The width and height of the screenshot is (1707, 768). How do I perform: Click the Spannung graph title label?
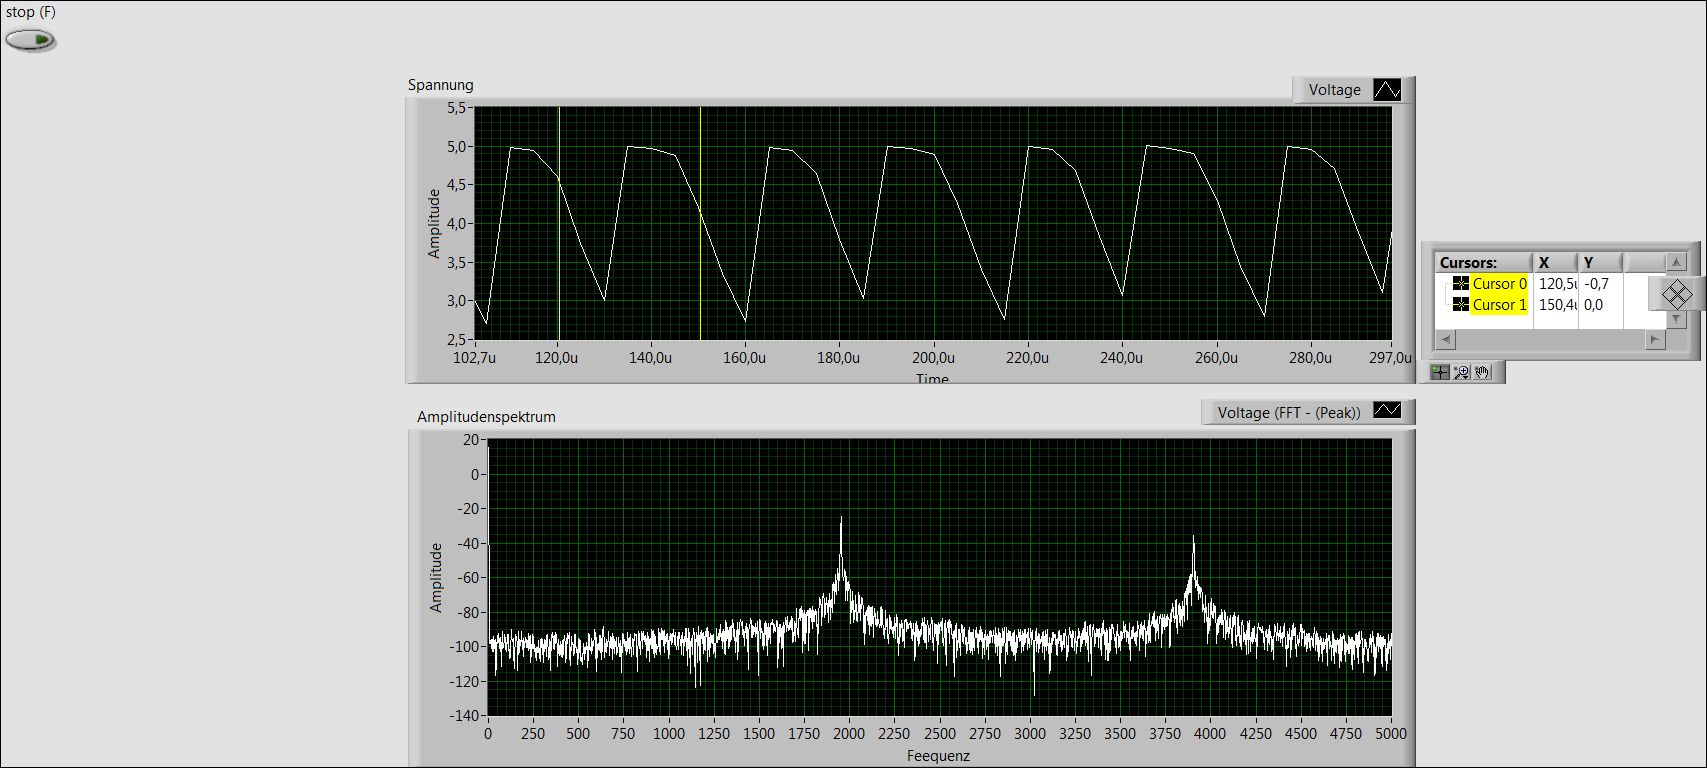440,85
